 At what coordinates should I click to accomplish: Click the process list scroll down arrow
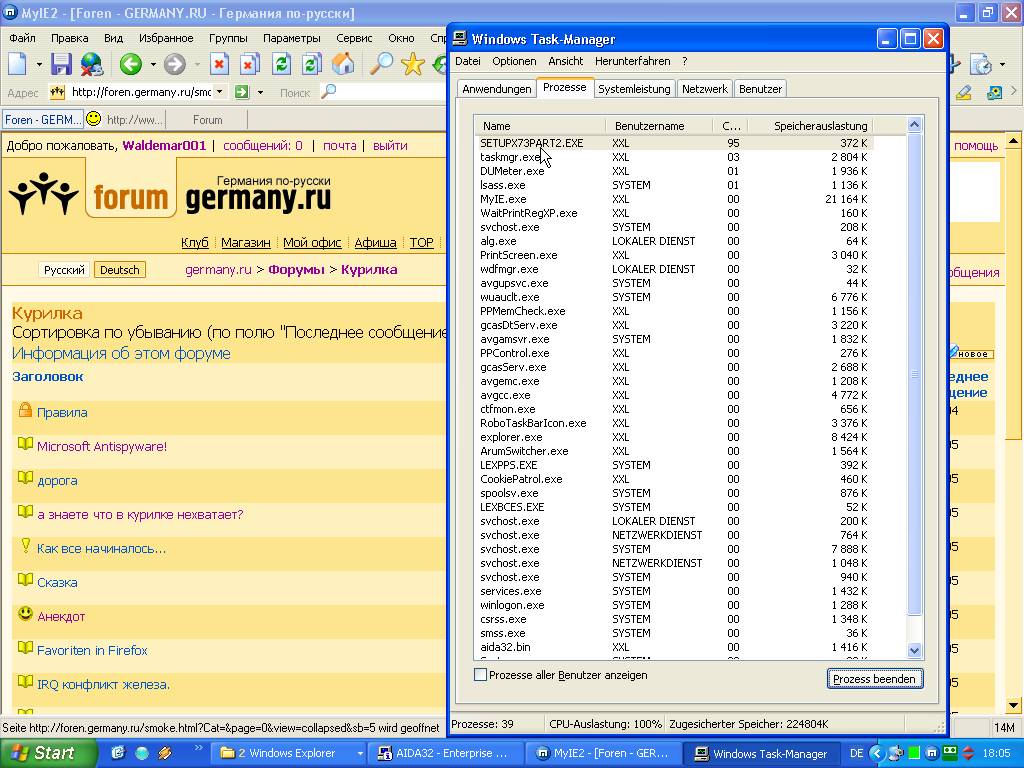point(914,650)
